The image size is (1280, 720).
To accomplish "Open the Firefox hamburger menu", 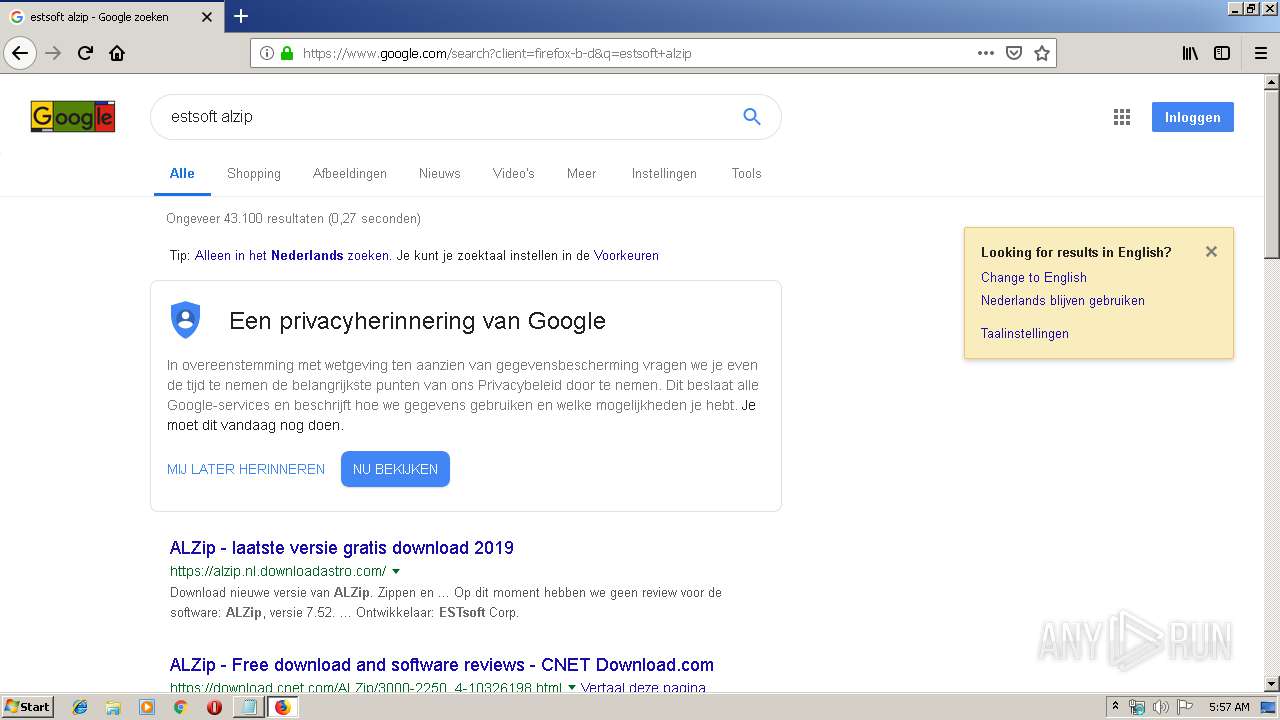I will [1261, 53].
